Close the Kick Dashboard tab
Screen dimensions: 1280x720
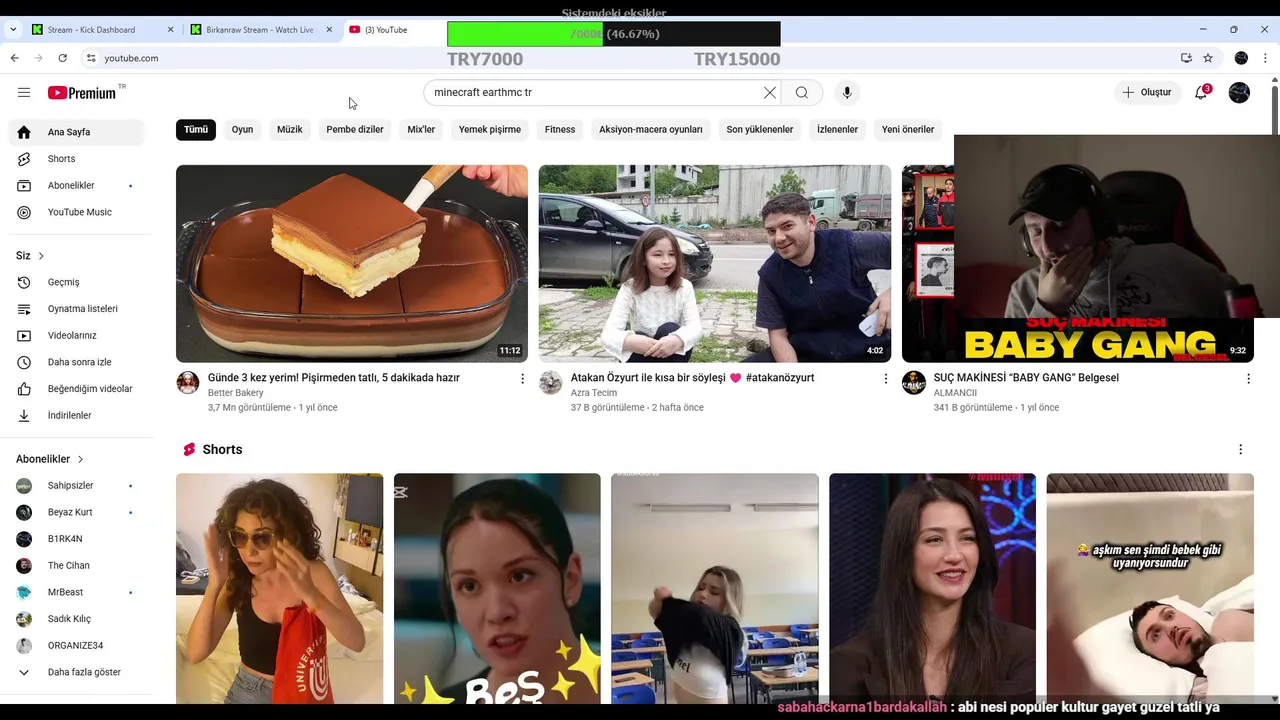pos(170,30)
